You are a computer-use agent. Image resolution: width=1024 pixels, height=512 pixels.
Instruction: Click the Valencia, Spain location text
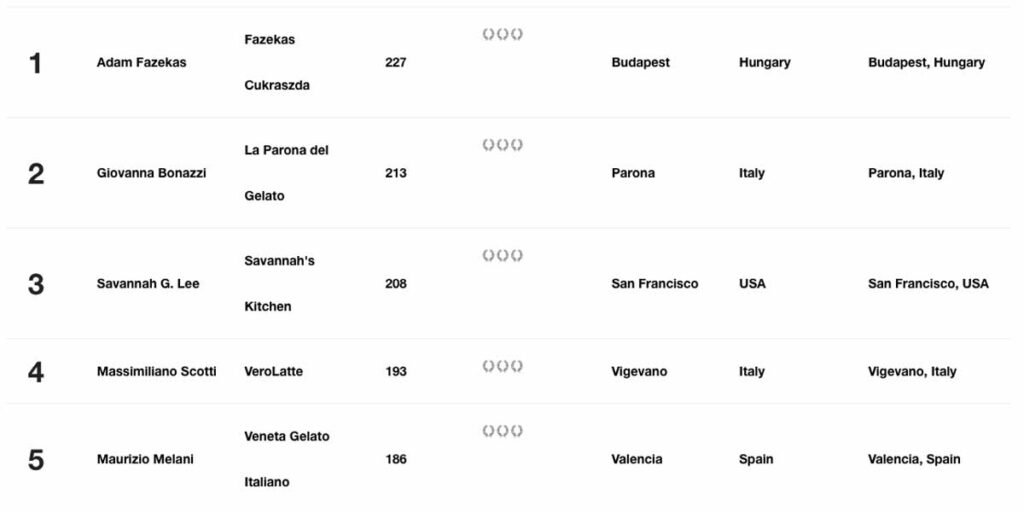pyautogui.click(x=914, y=459)
